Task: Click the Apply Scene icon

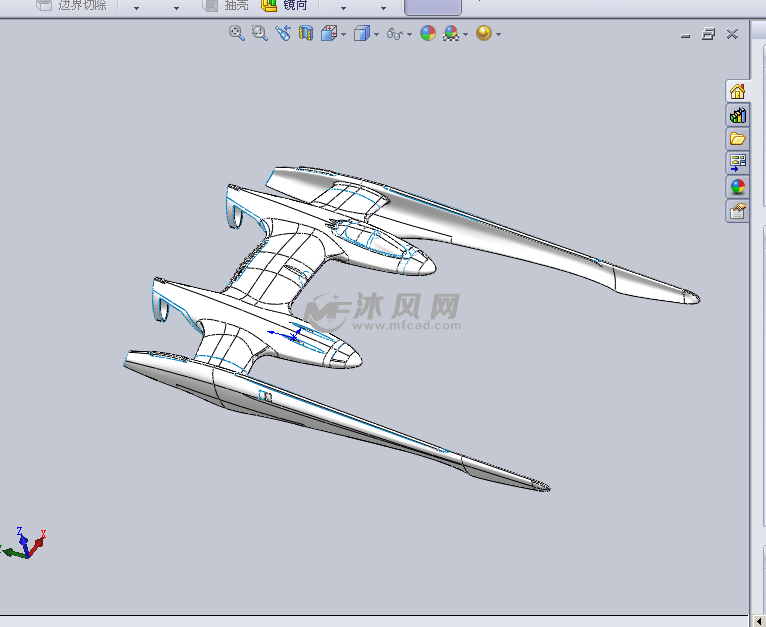Action: [x=451, y=33]
